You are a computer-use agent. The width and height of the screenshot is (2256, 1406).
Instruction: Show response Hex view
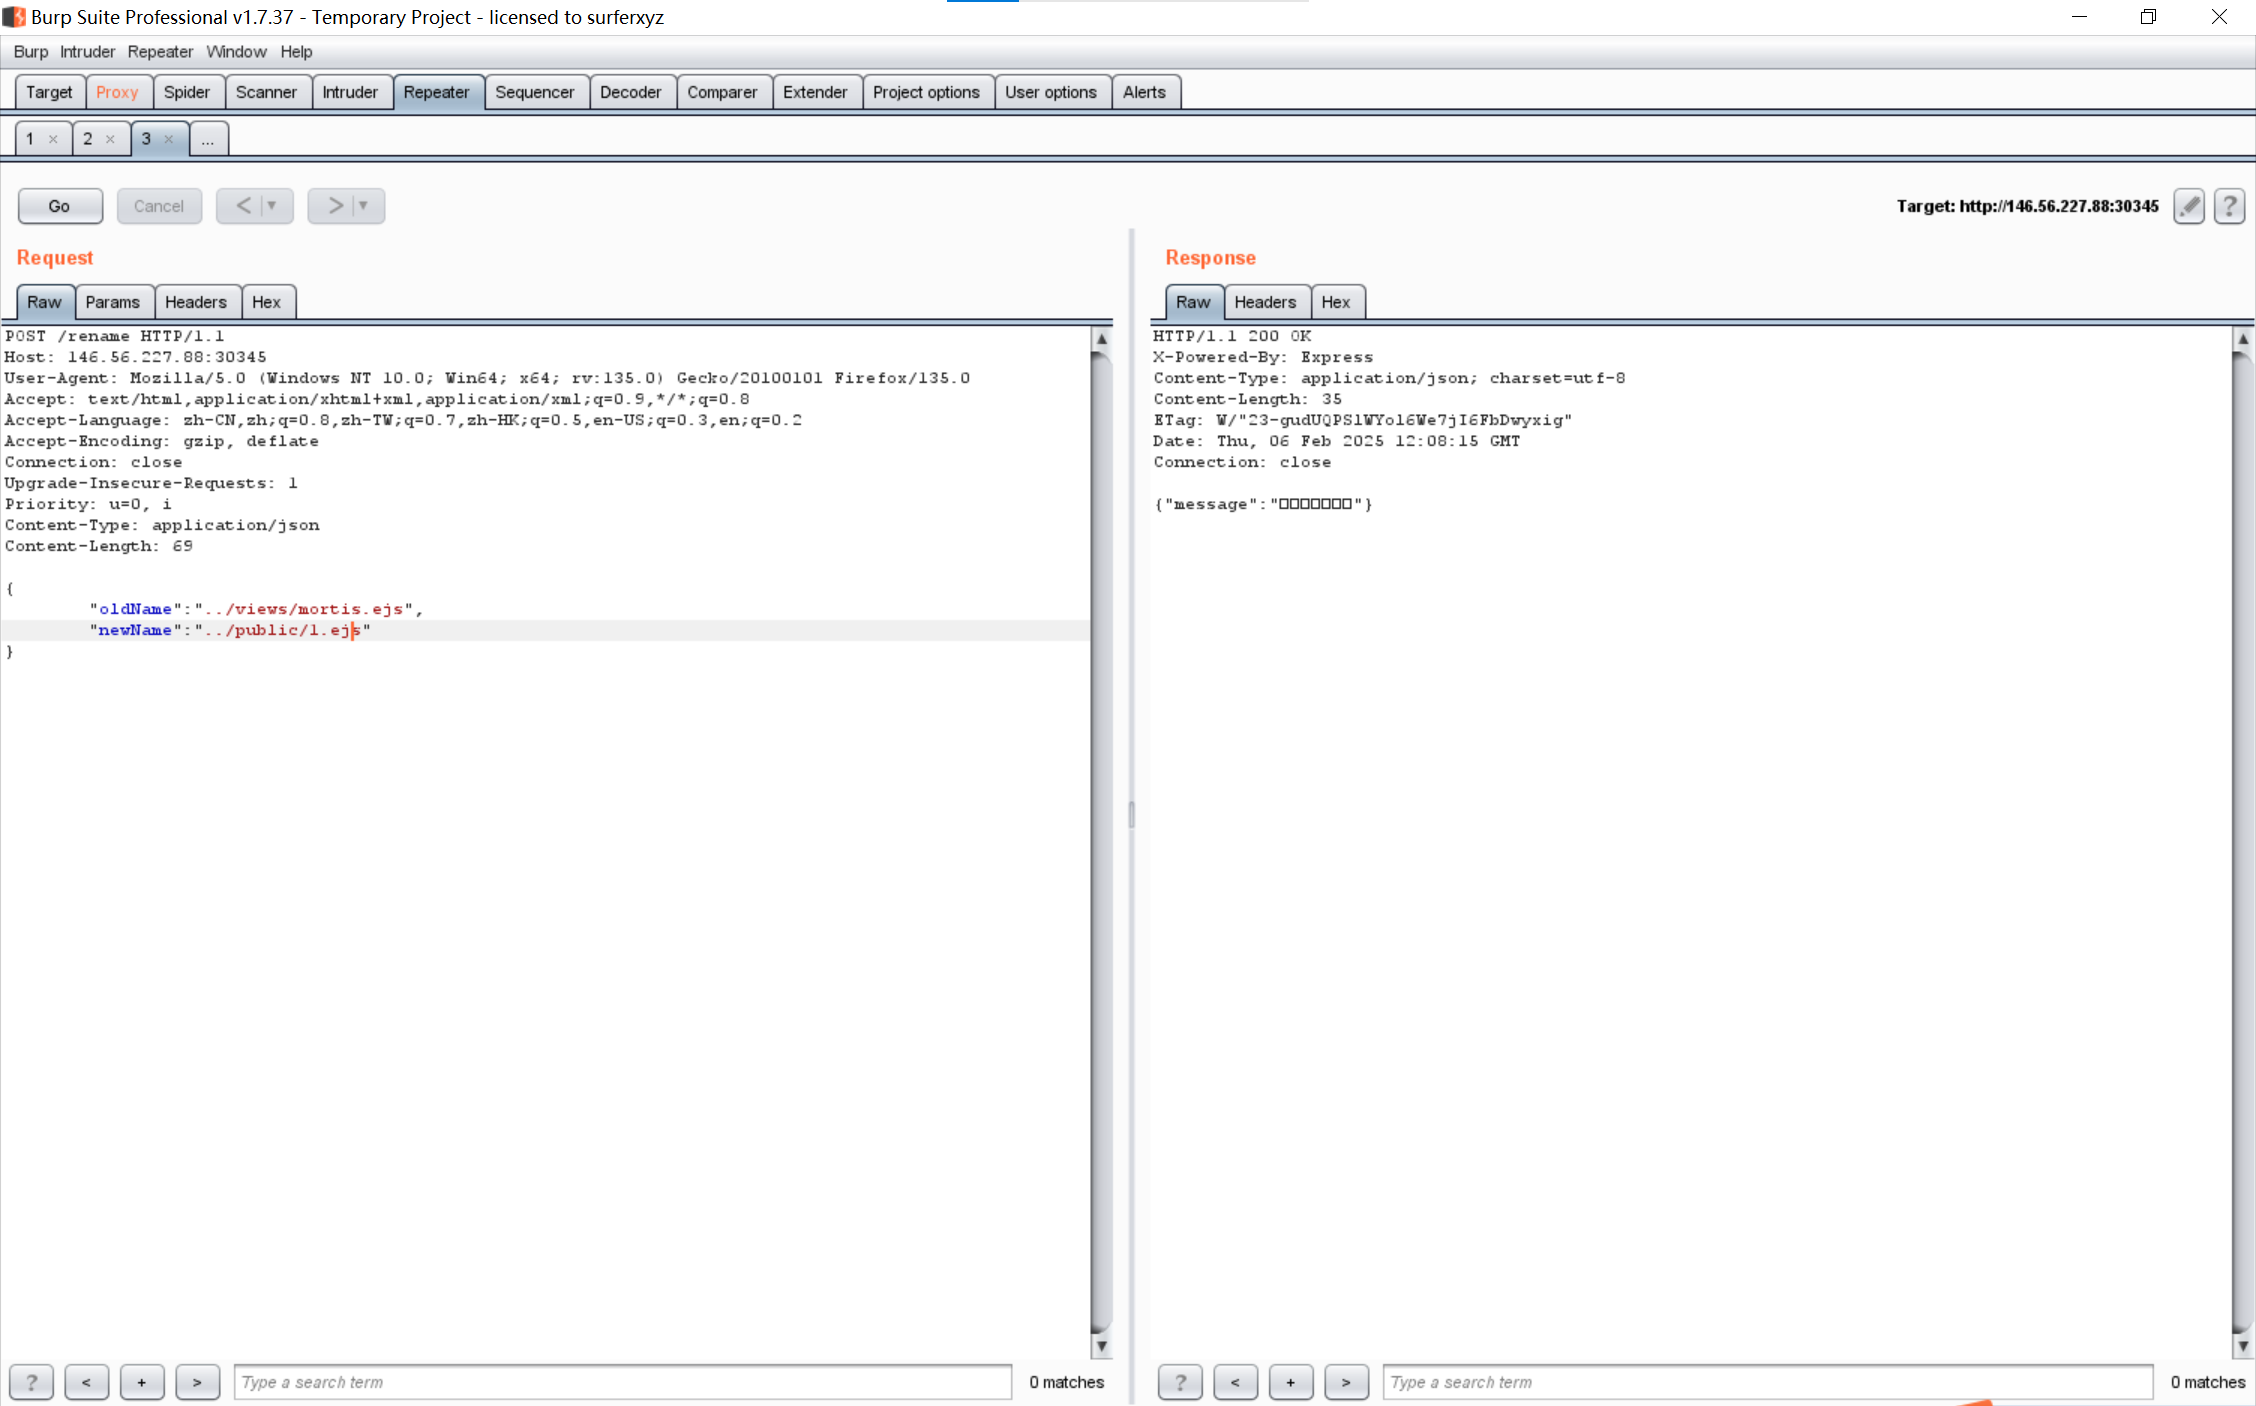[1336, 302]
